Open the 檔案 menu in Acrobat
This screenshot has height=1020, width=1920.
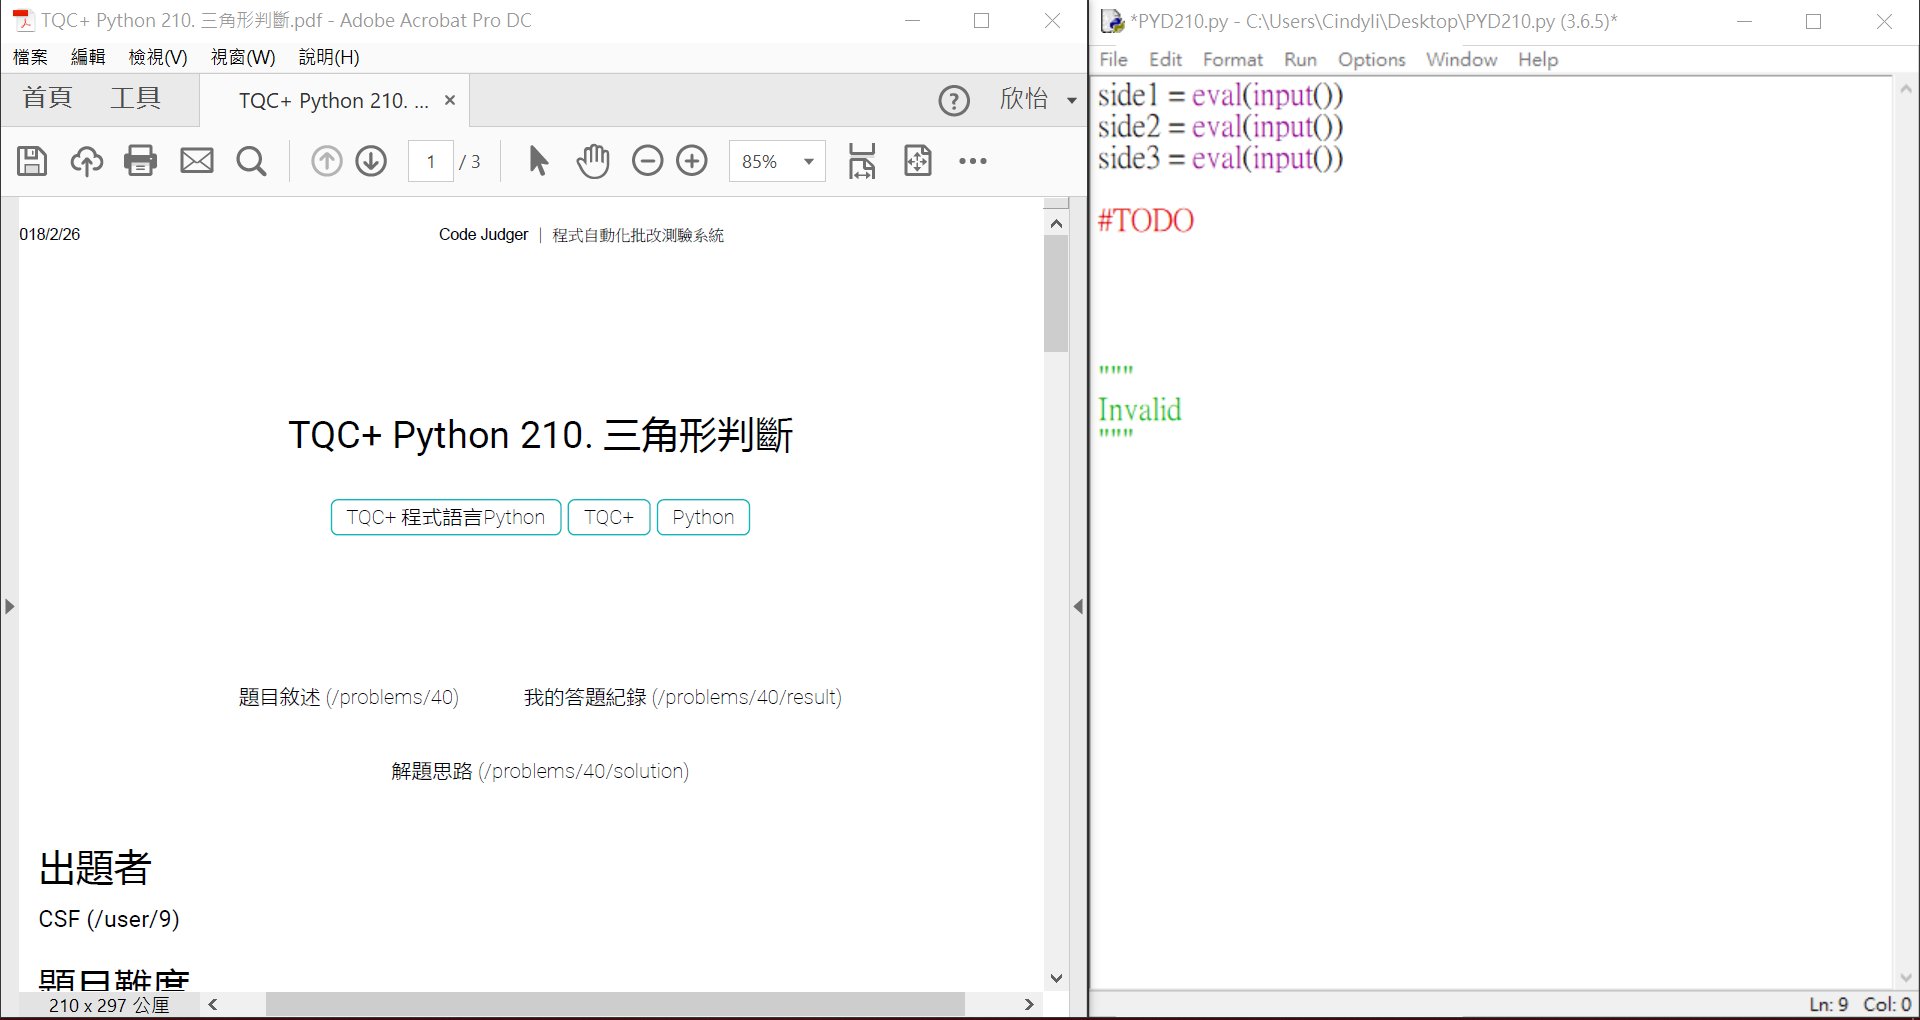point(30,57)
